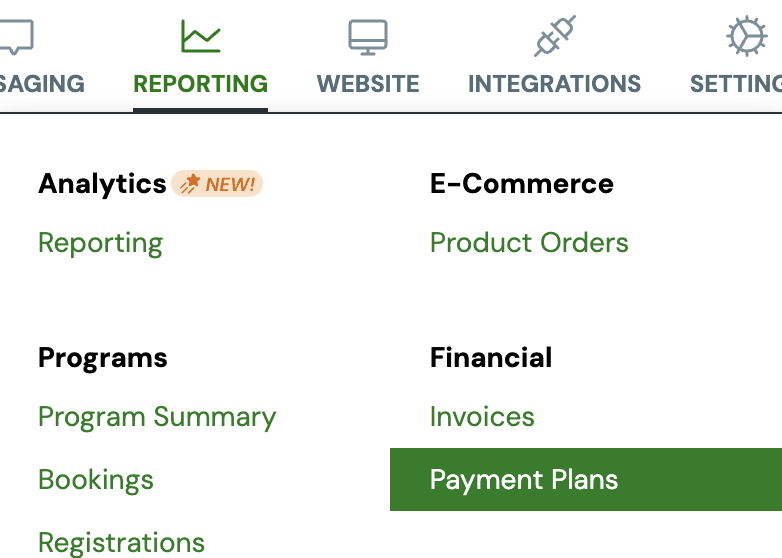Open the SETTINGS tab label

(x=736, y=83)
